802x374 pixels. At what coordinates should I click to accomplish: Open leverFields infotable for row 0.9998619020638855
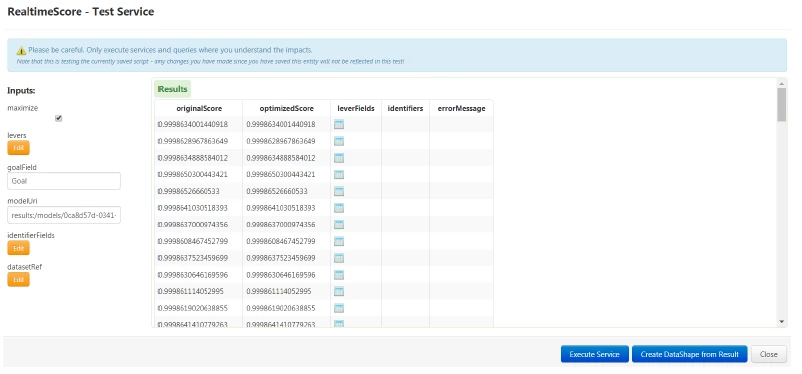[x=339, y=308]
